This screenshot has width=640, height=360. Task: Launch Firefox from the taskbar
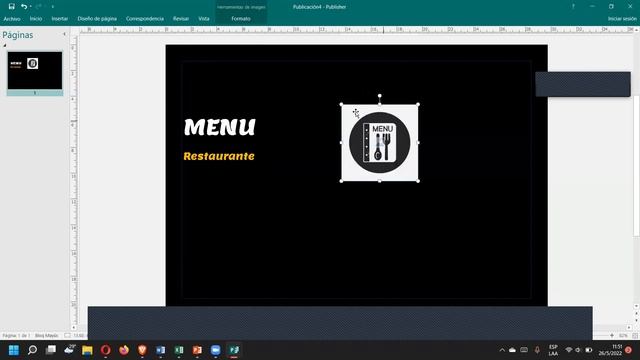pos(124,350)
